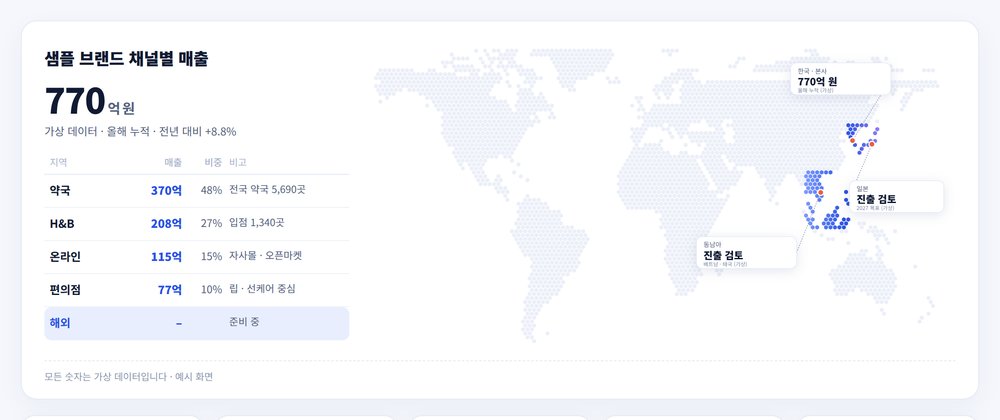Select the H&B channel row
Image resolution: width=1000 pixels, height=420 pixels.
click(x=196, y=224)
